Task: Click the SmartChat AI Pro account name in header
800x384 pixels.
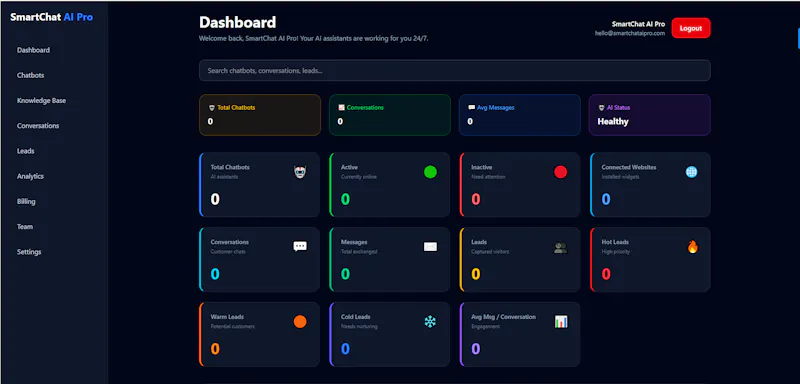Action: coord(638,24)
